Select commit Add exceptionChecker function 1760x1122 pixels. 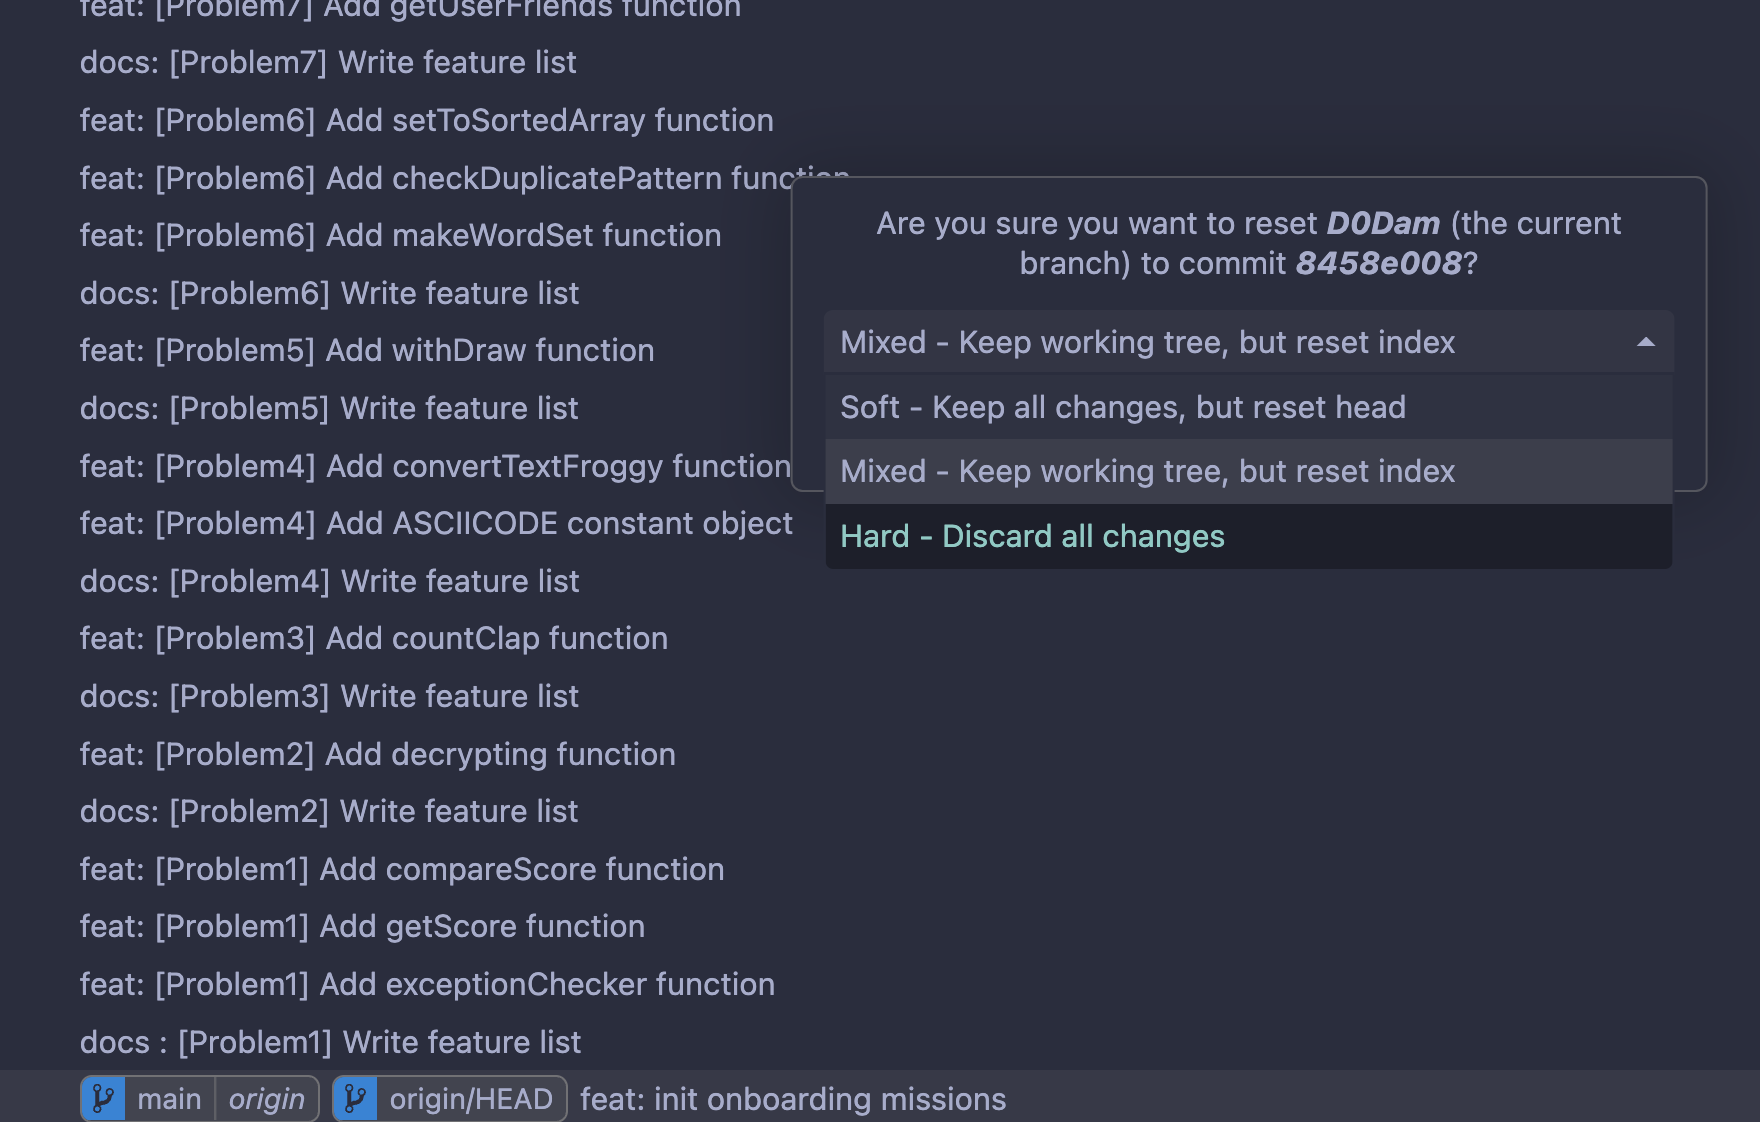[x=427, y=984]
